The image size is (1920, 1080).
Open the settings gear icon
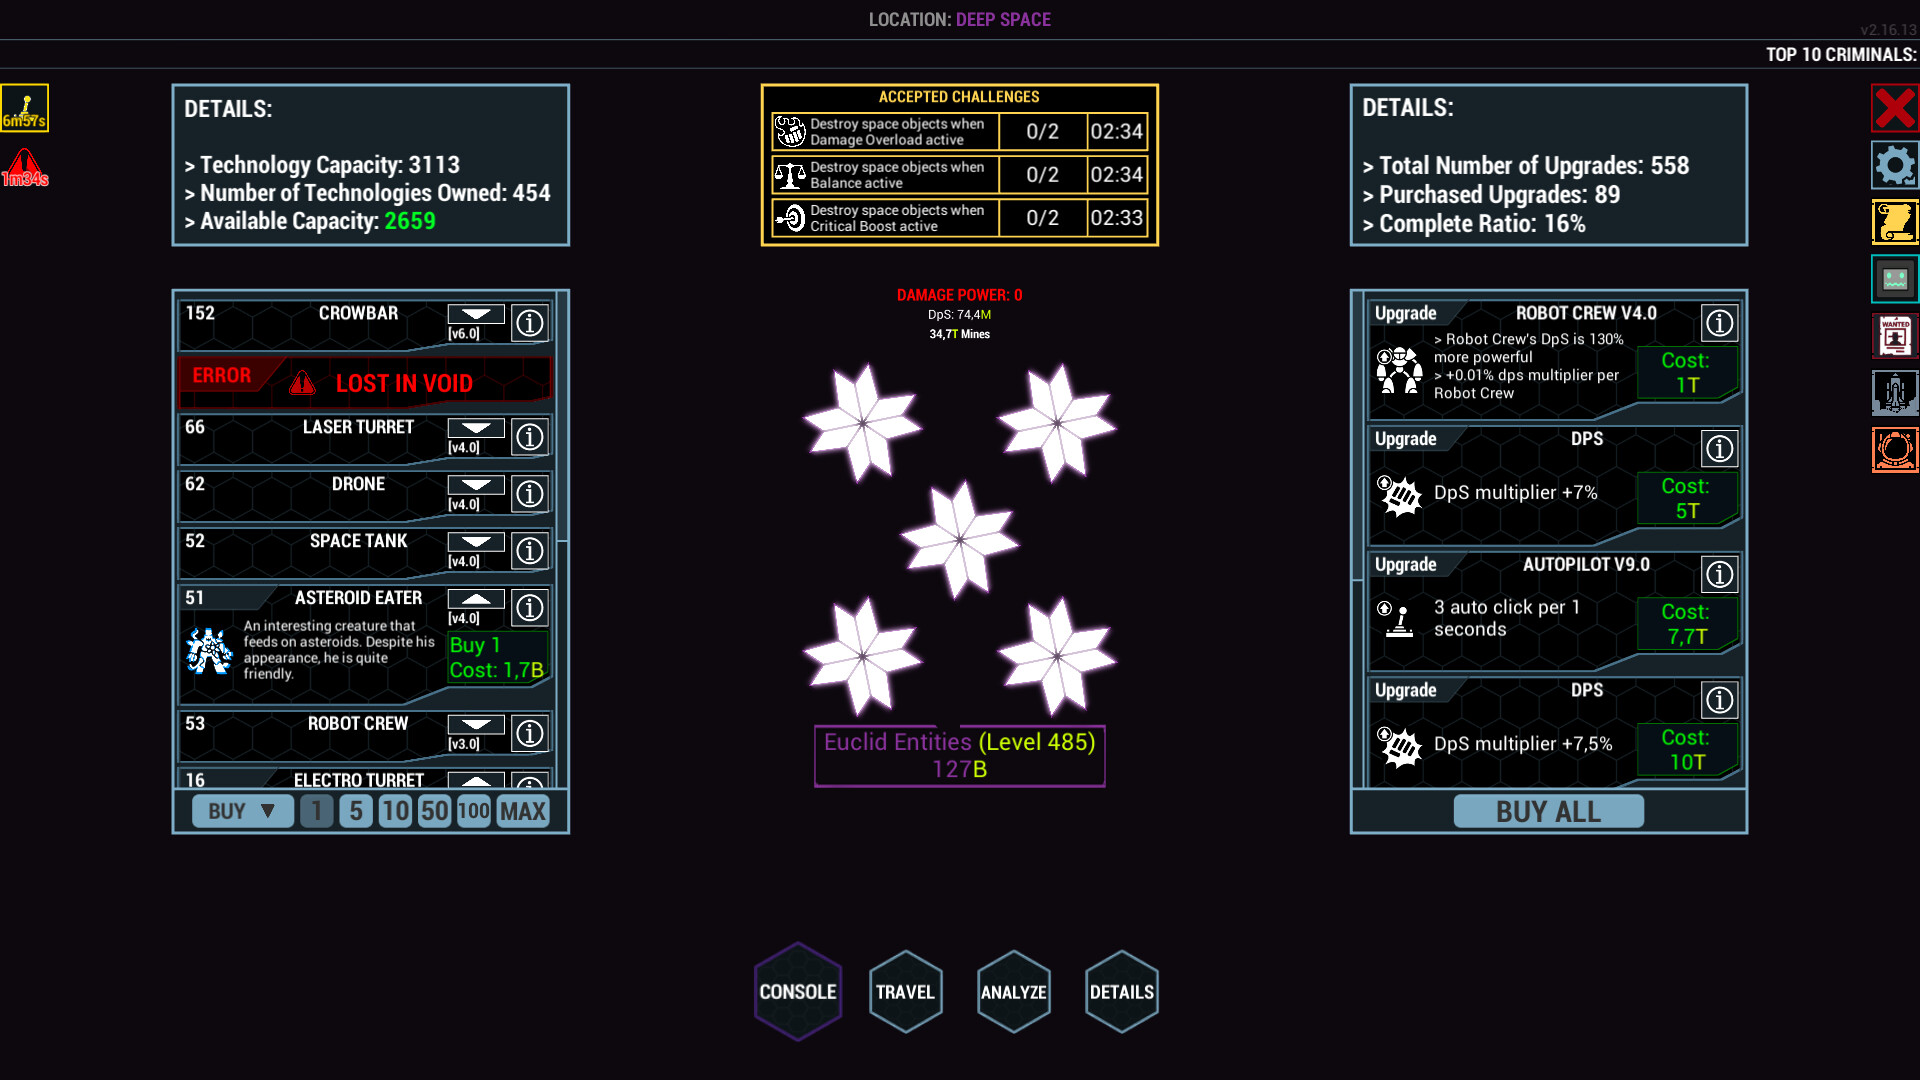1894,165
